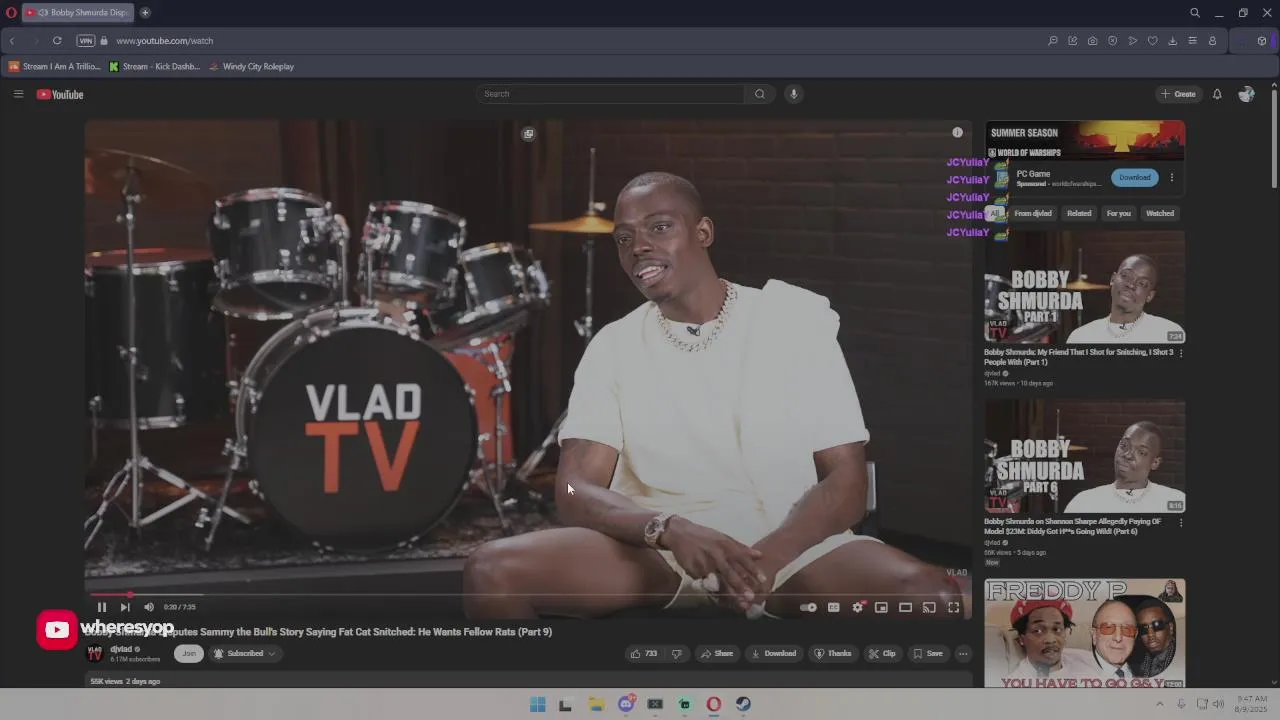1280x720 pixels.
Task: Open options for the Part 1 video
Action: (x=1181, y=353)
